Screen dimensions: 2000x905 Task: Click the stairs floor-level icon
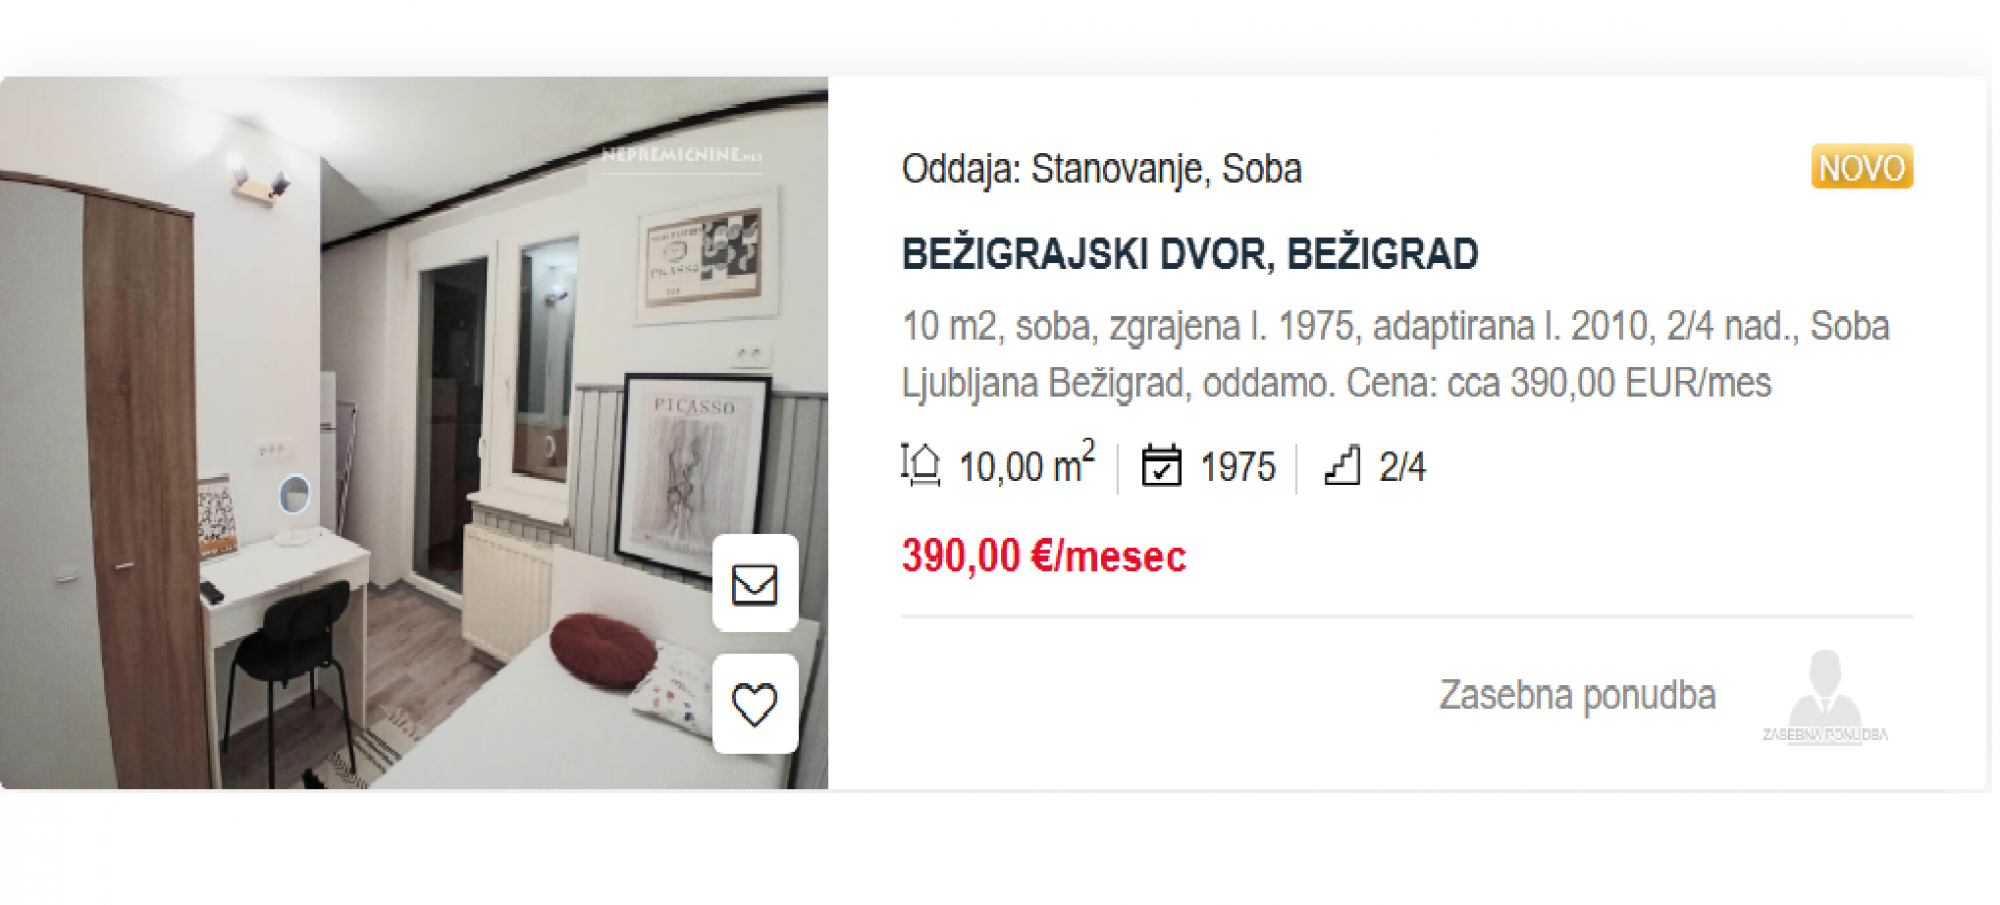point(1343,465)
